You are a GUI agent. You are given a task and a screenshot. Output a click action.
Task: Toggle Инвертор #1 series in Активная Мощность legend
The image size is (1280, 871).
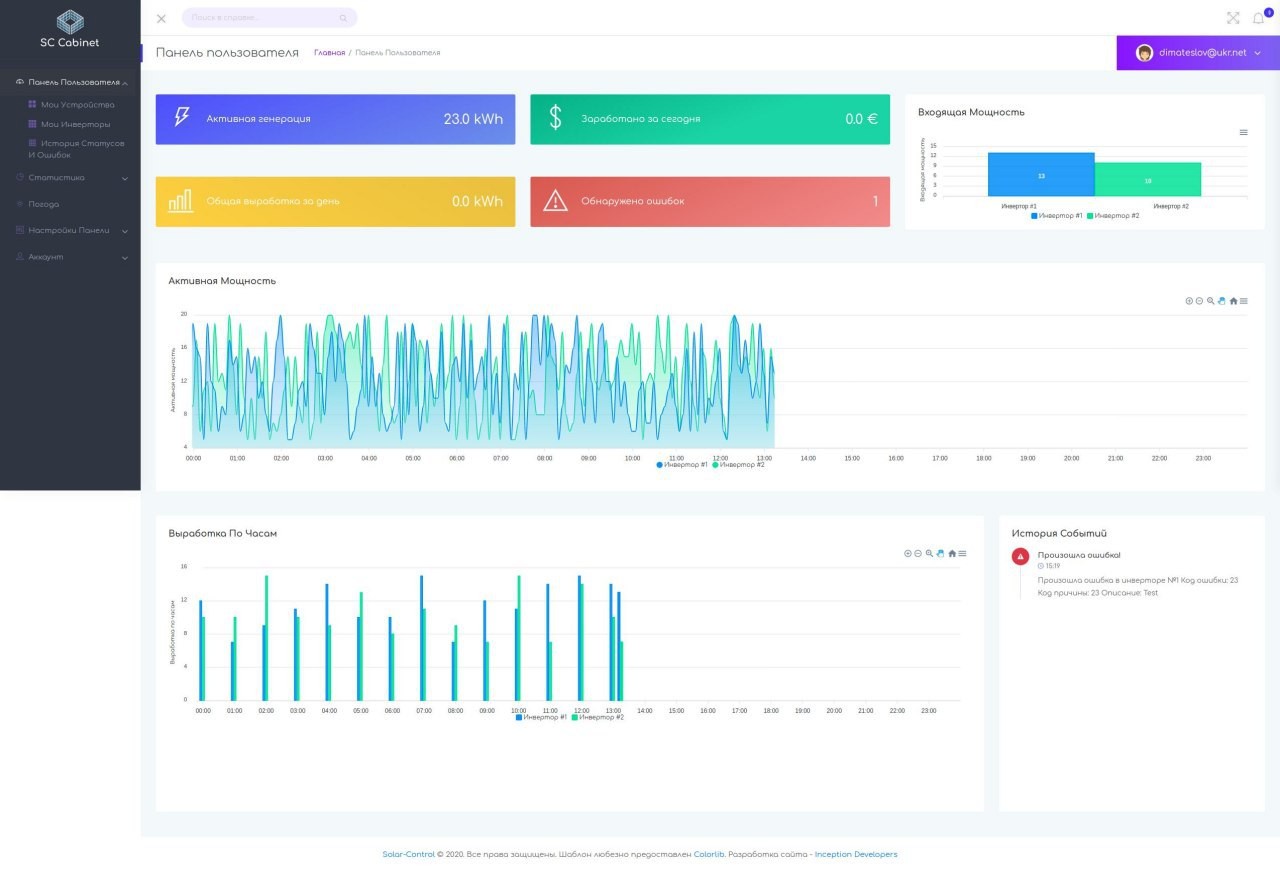point(682,465)
